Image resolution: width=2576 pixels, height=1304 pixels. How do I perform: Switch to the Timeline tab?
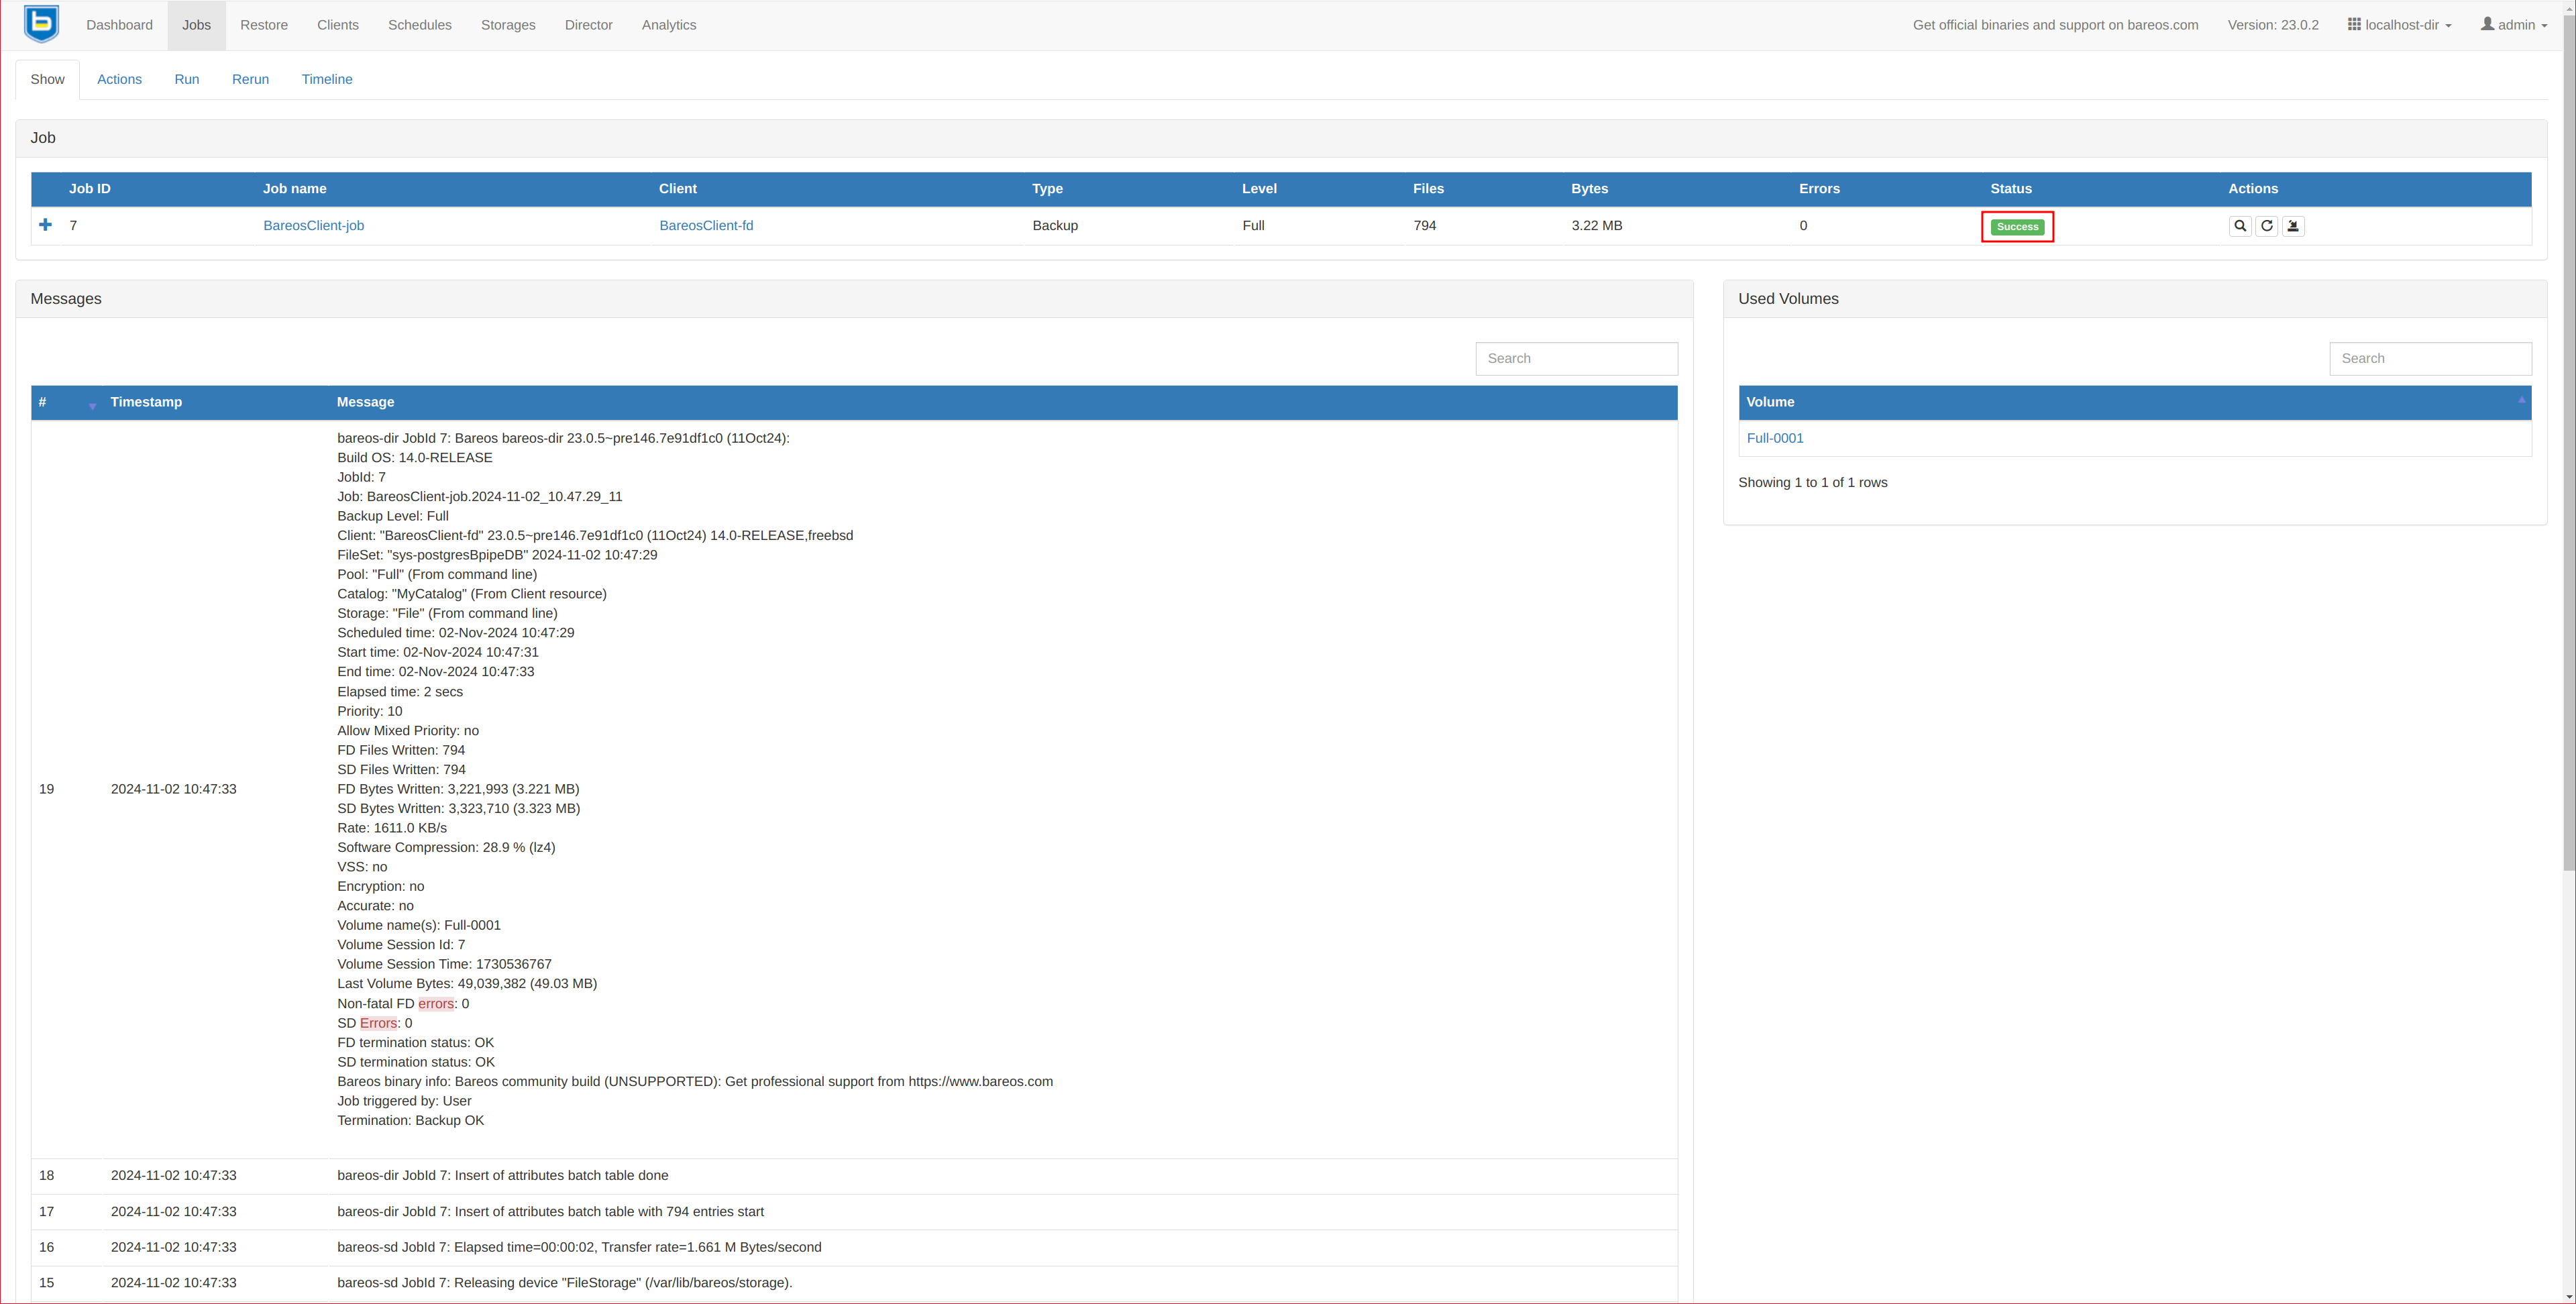327,79
